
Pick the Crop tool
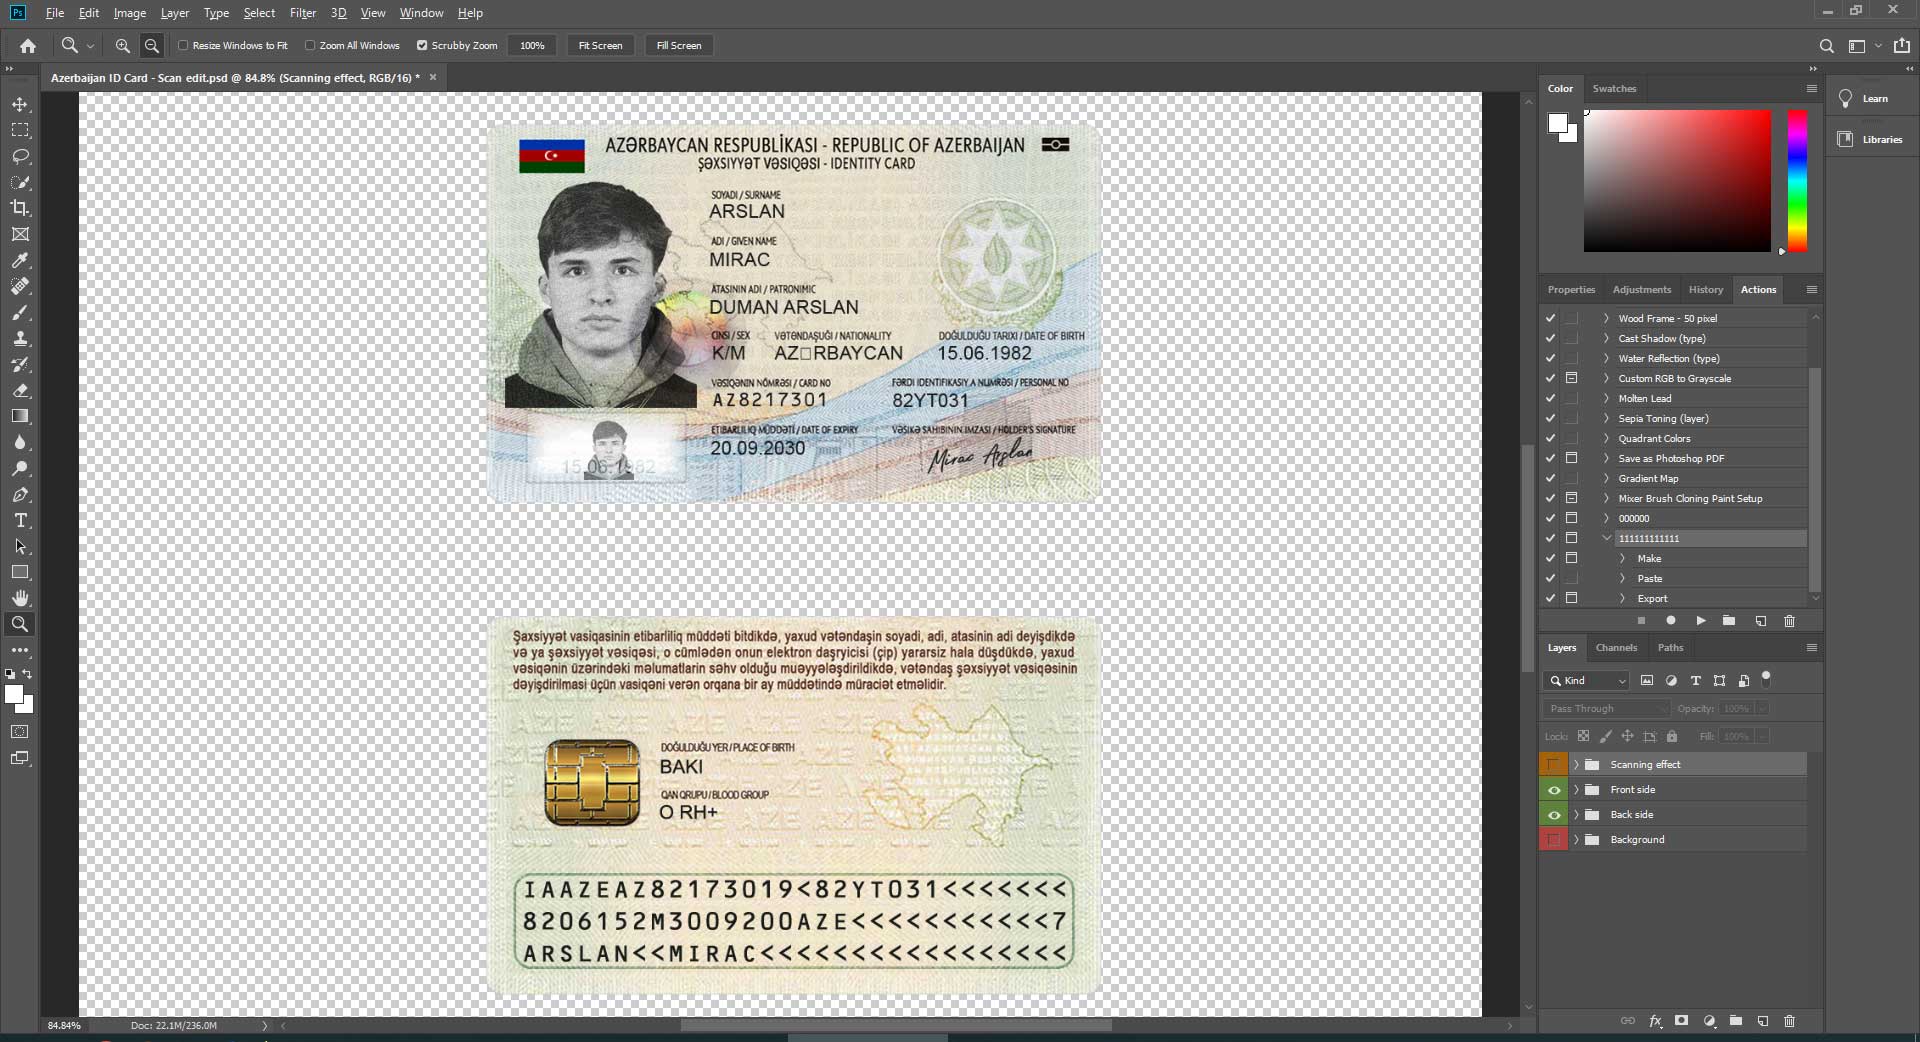[x=20, y=208]
